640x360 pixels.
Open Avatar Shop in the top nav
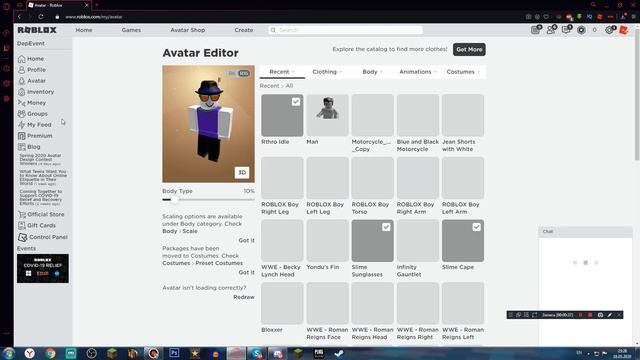point(188,30)
